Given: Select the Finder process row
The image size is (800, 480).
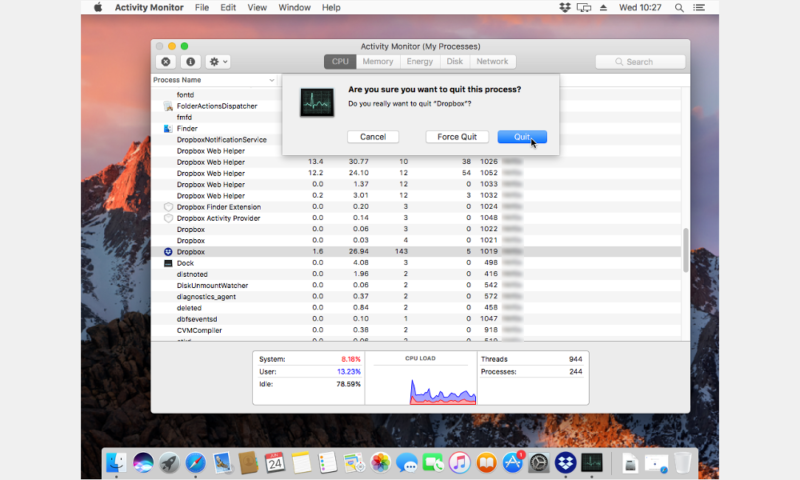Looking at the screenshot, I should [x=216, y=128].
